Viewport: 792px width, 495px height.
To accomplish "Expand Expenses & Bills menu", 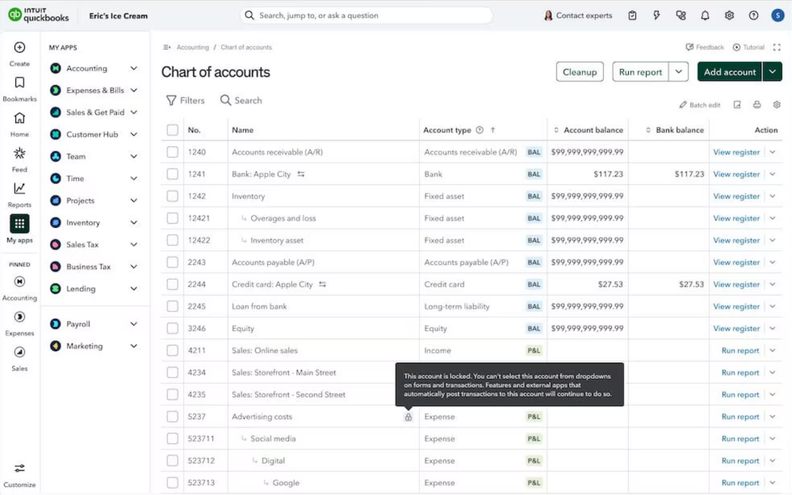I will 133,90.
